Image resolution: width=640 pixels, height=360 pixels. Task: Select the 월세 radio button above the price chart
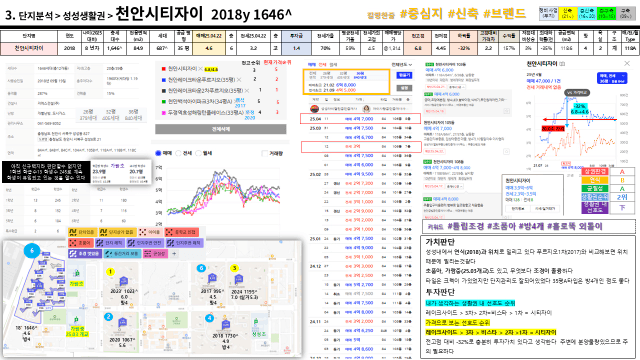198,153
